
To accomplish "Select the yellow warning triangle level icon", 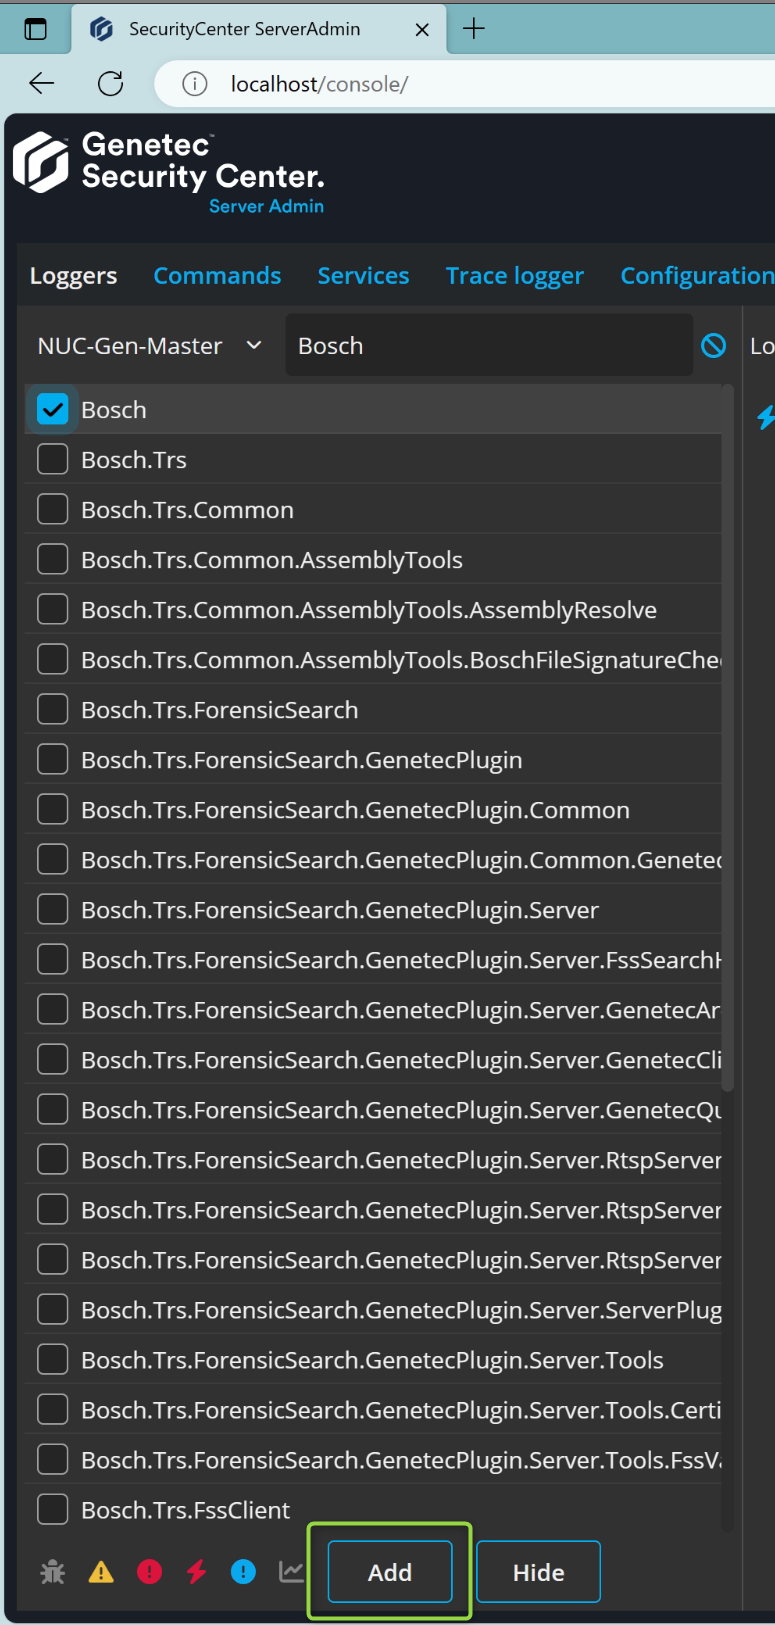I will (x=101, y=1572).
